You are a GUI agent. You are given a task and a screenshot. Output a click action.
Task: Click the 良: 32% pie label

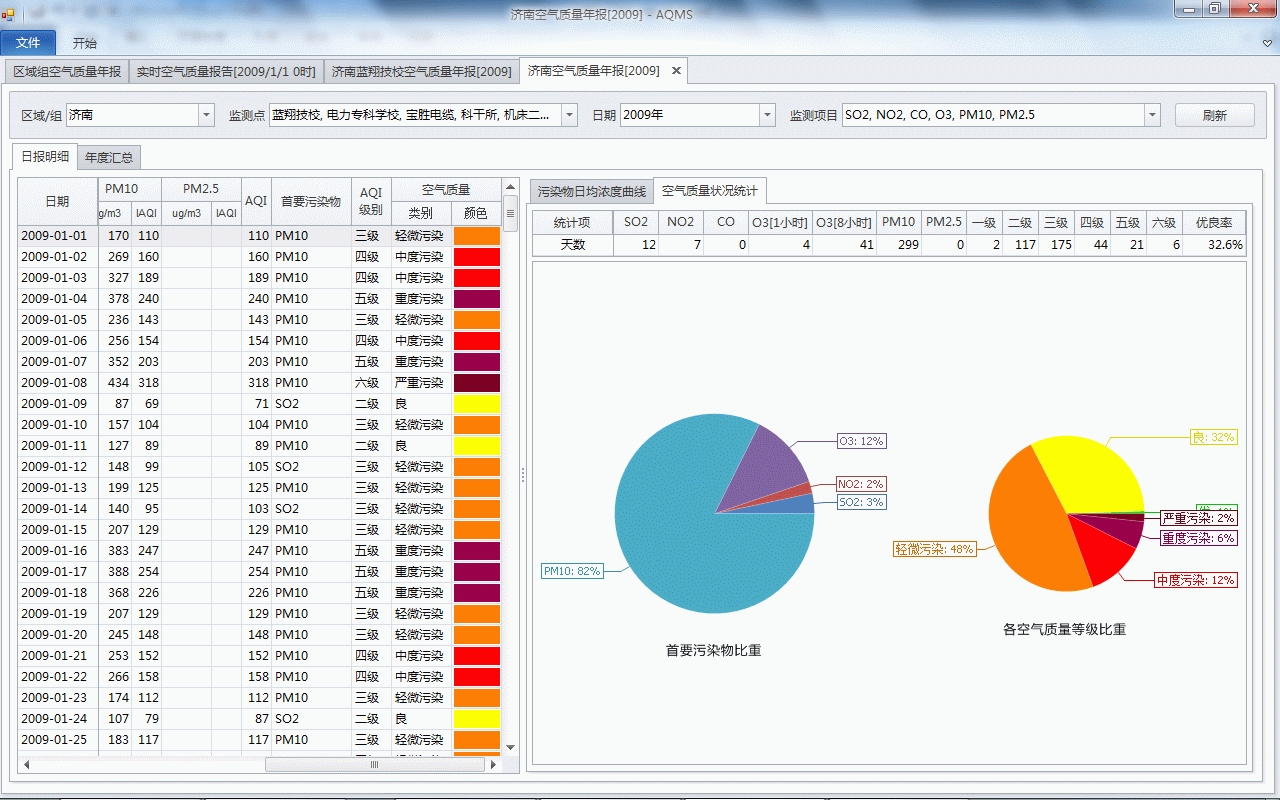(1215, 437)
